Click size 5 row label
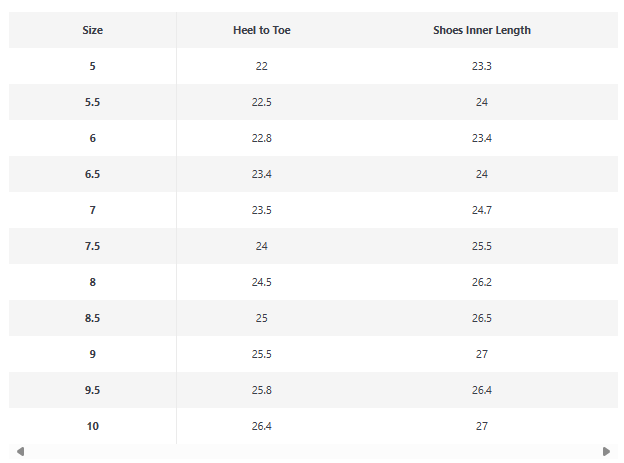Viewport: 624px width, 463px height. click(92, 66)
